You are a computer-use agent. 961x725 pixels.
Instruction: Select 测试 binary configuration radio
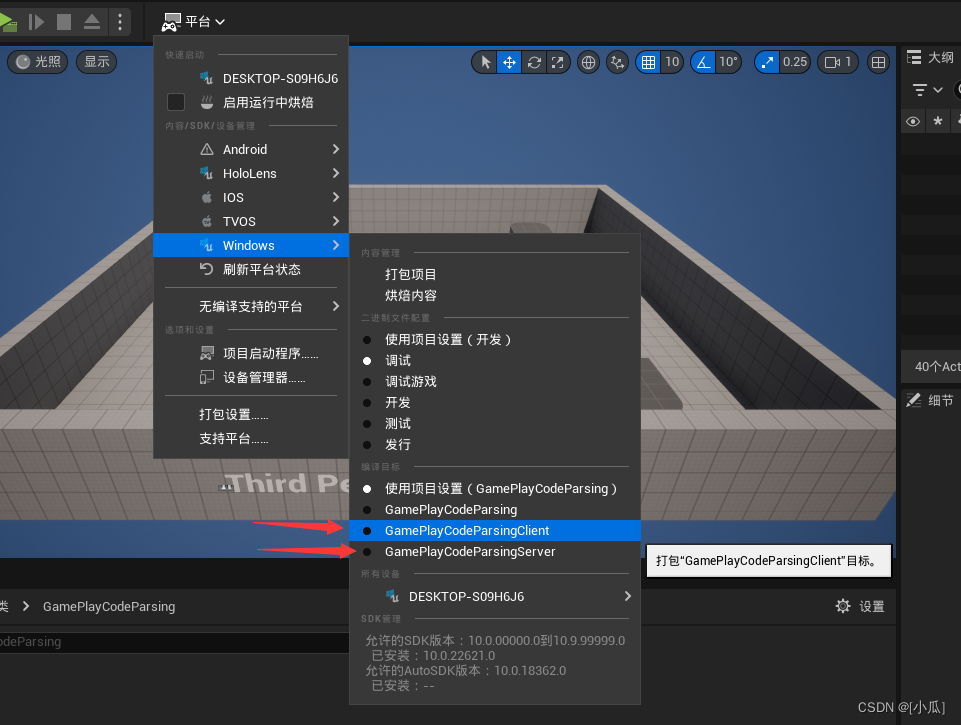[495, 423]
